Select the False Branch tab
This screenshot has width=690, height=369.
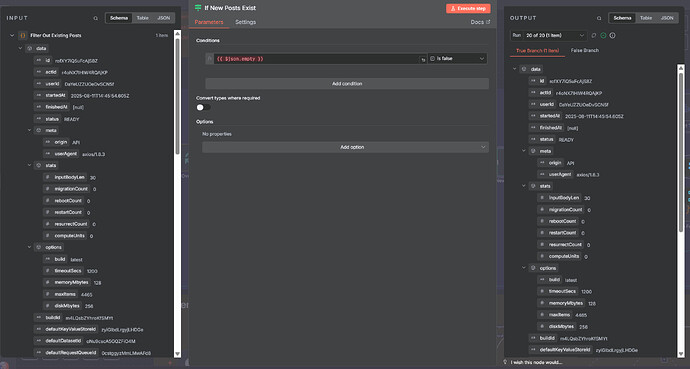tap(584, 51)
